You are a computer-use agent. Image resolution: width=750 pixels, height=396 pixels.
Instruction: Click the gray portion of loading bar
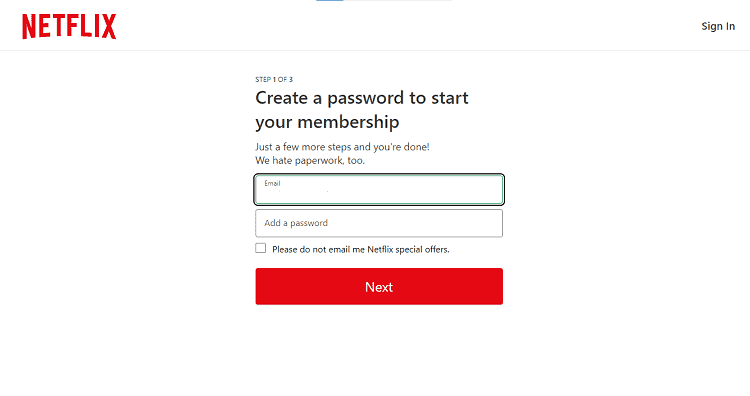click(x=397, y=0)
